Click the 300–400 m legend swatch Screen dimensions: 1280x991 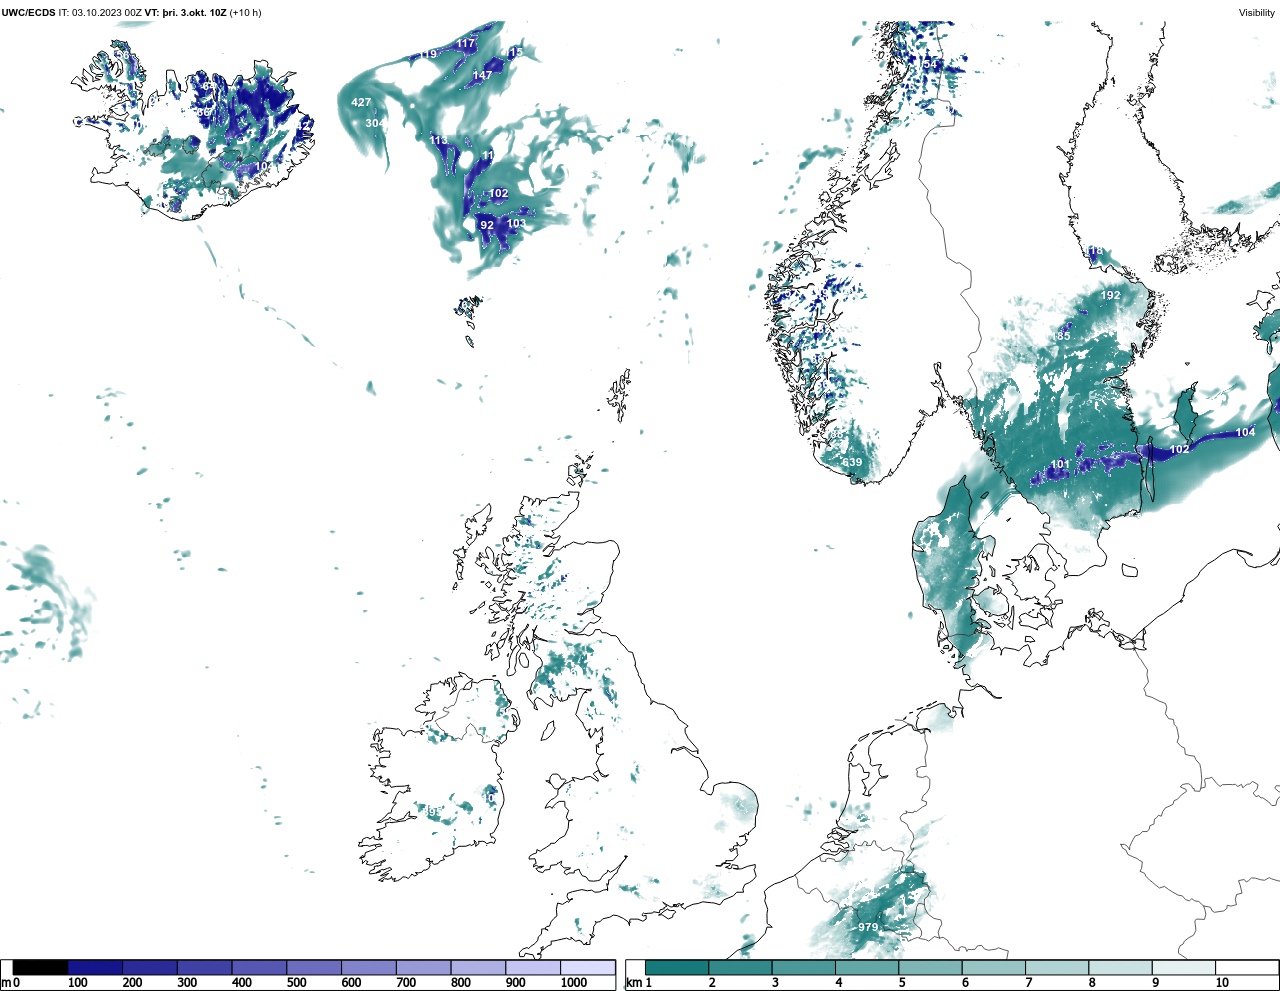click(x=204, y=967)
